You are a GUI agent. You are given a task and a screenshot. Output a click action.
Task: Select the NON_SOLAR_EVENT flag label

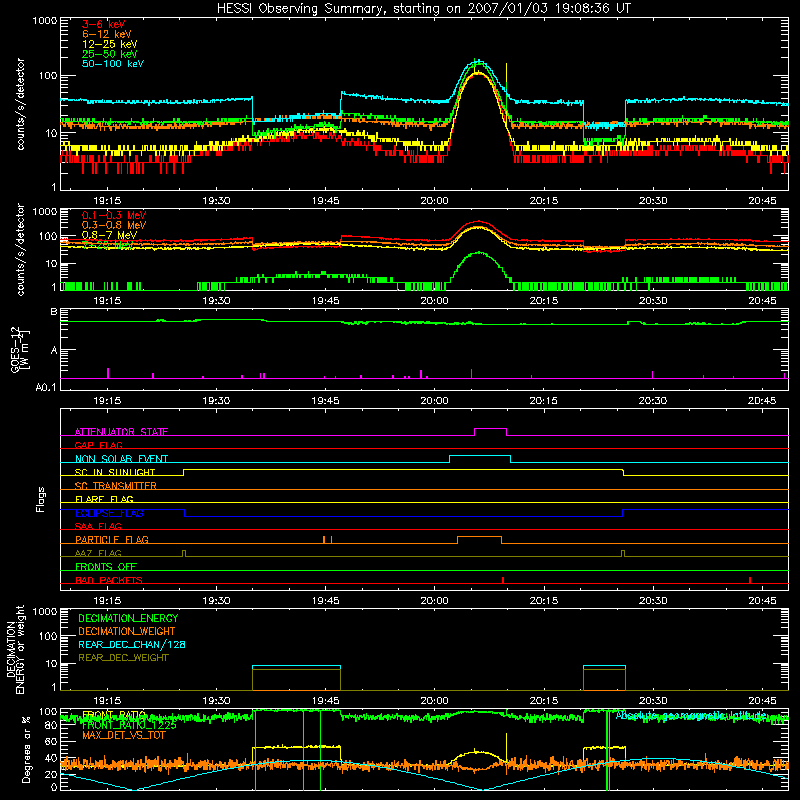coord(121,459)
